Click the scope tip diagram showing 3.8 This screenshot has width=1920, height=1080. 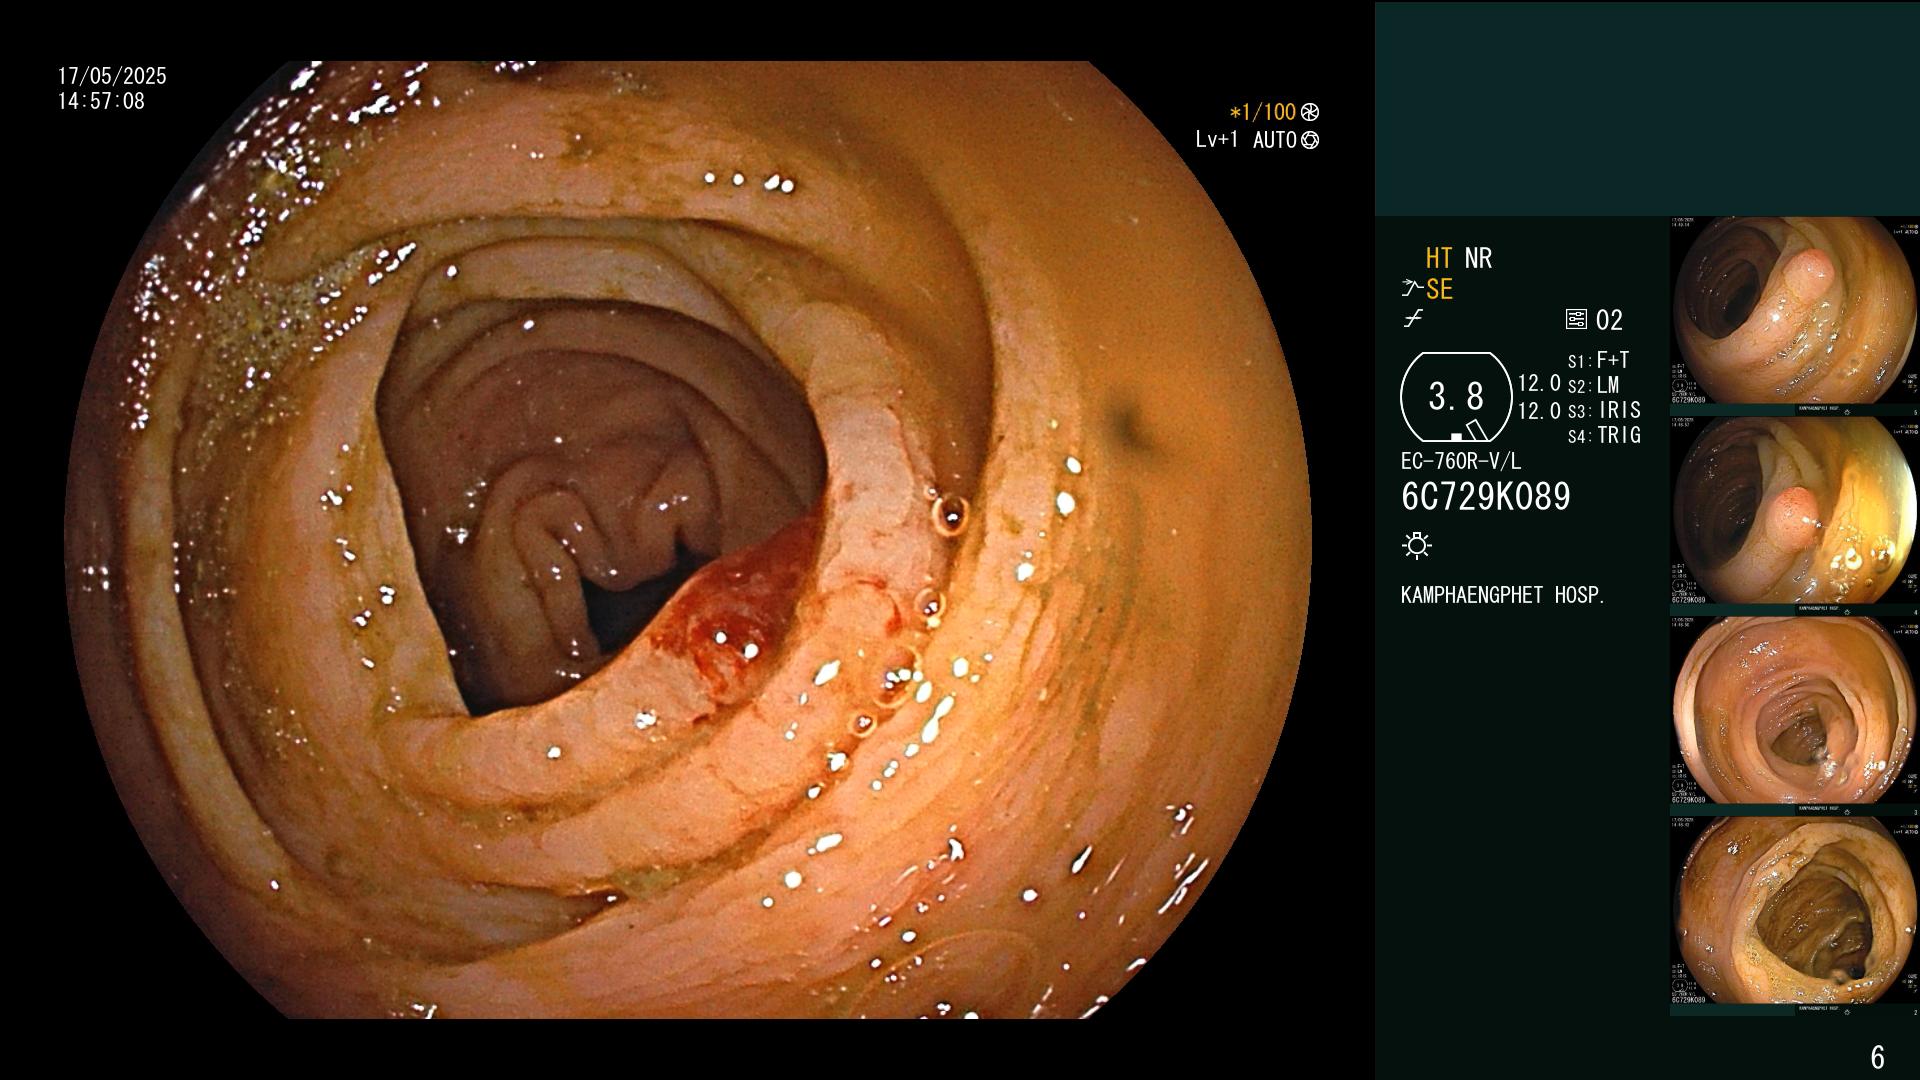tap(1456, 397)
